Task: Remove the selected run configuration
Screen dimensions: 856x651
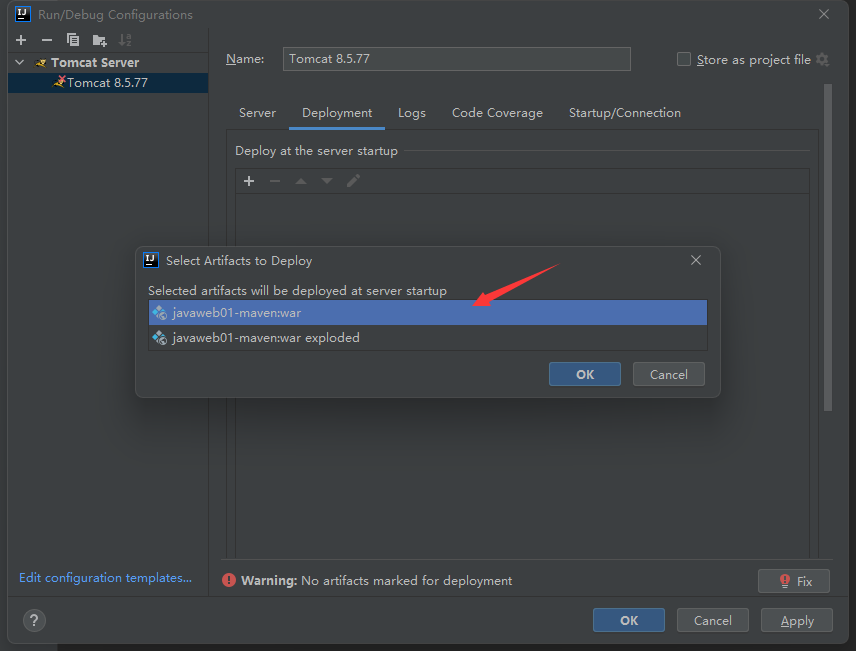Action: pyautogui.click(x=46, y=40)
